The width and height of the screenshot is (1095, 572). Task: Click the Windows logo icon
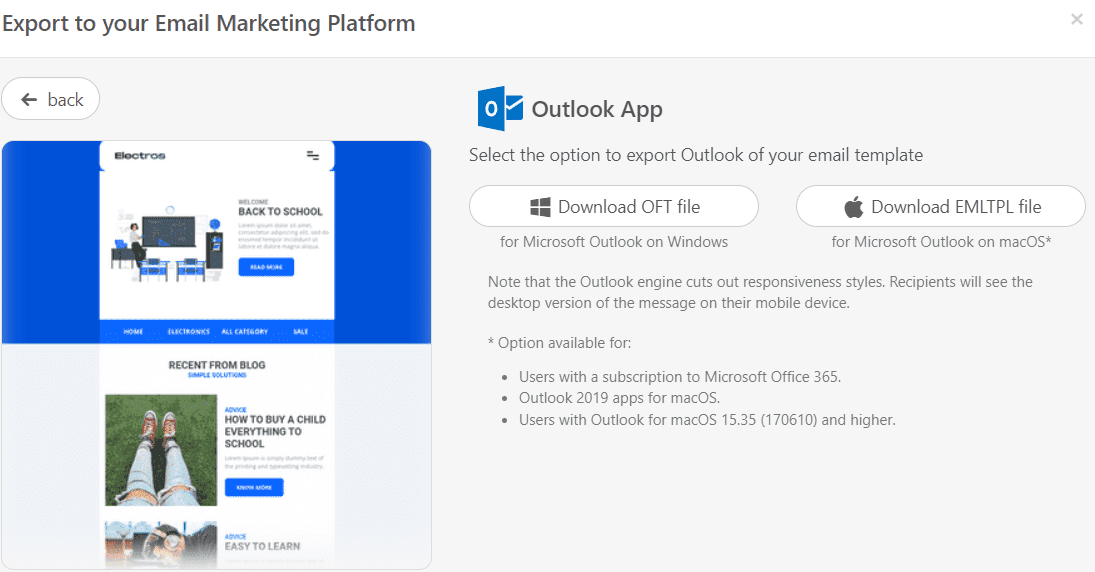[541, 207]
